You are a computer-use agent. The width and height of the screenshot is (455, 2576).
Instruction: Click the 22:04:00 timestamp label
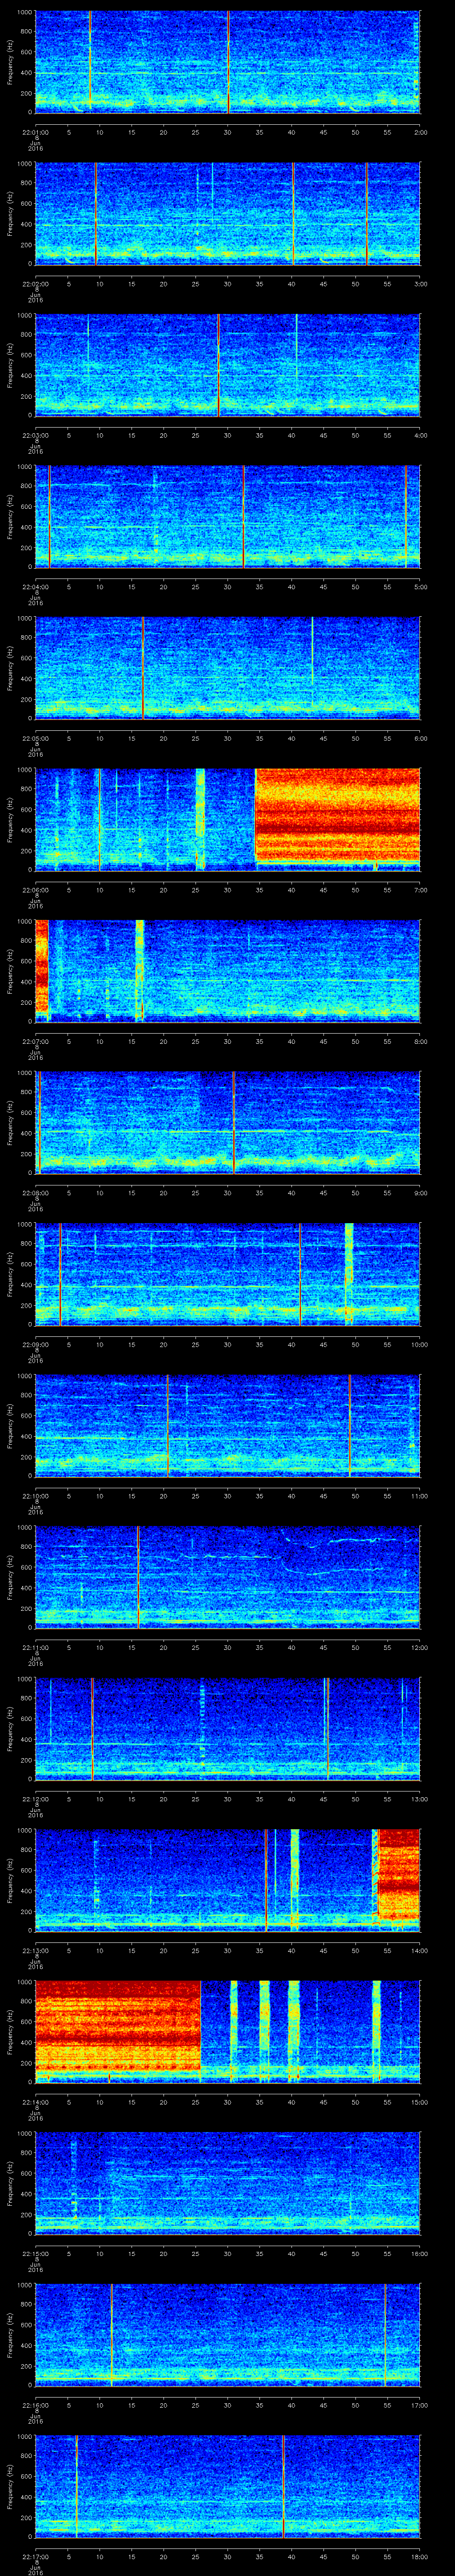coord(35,587)
